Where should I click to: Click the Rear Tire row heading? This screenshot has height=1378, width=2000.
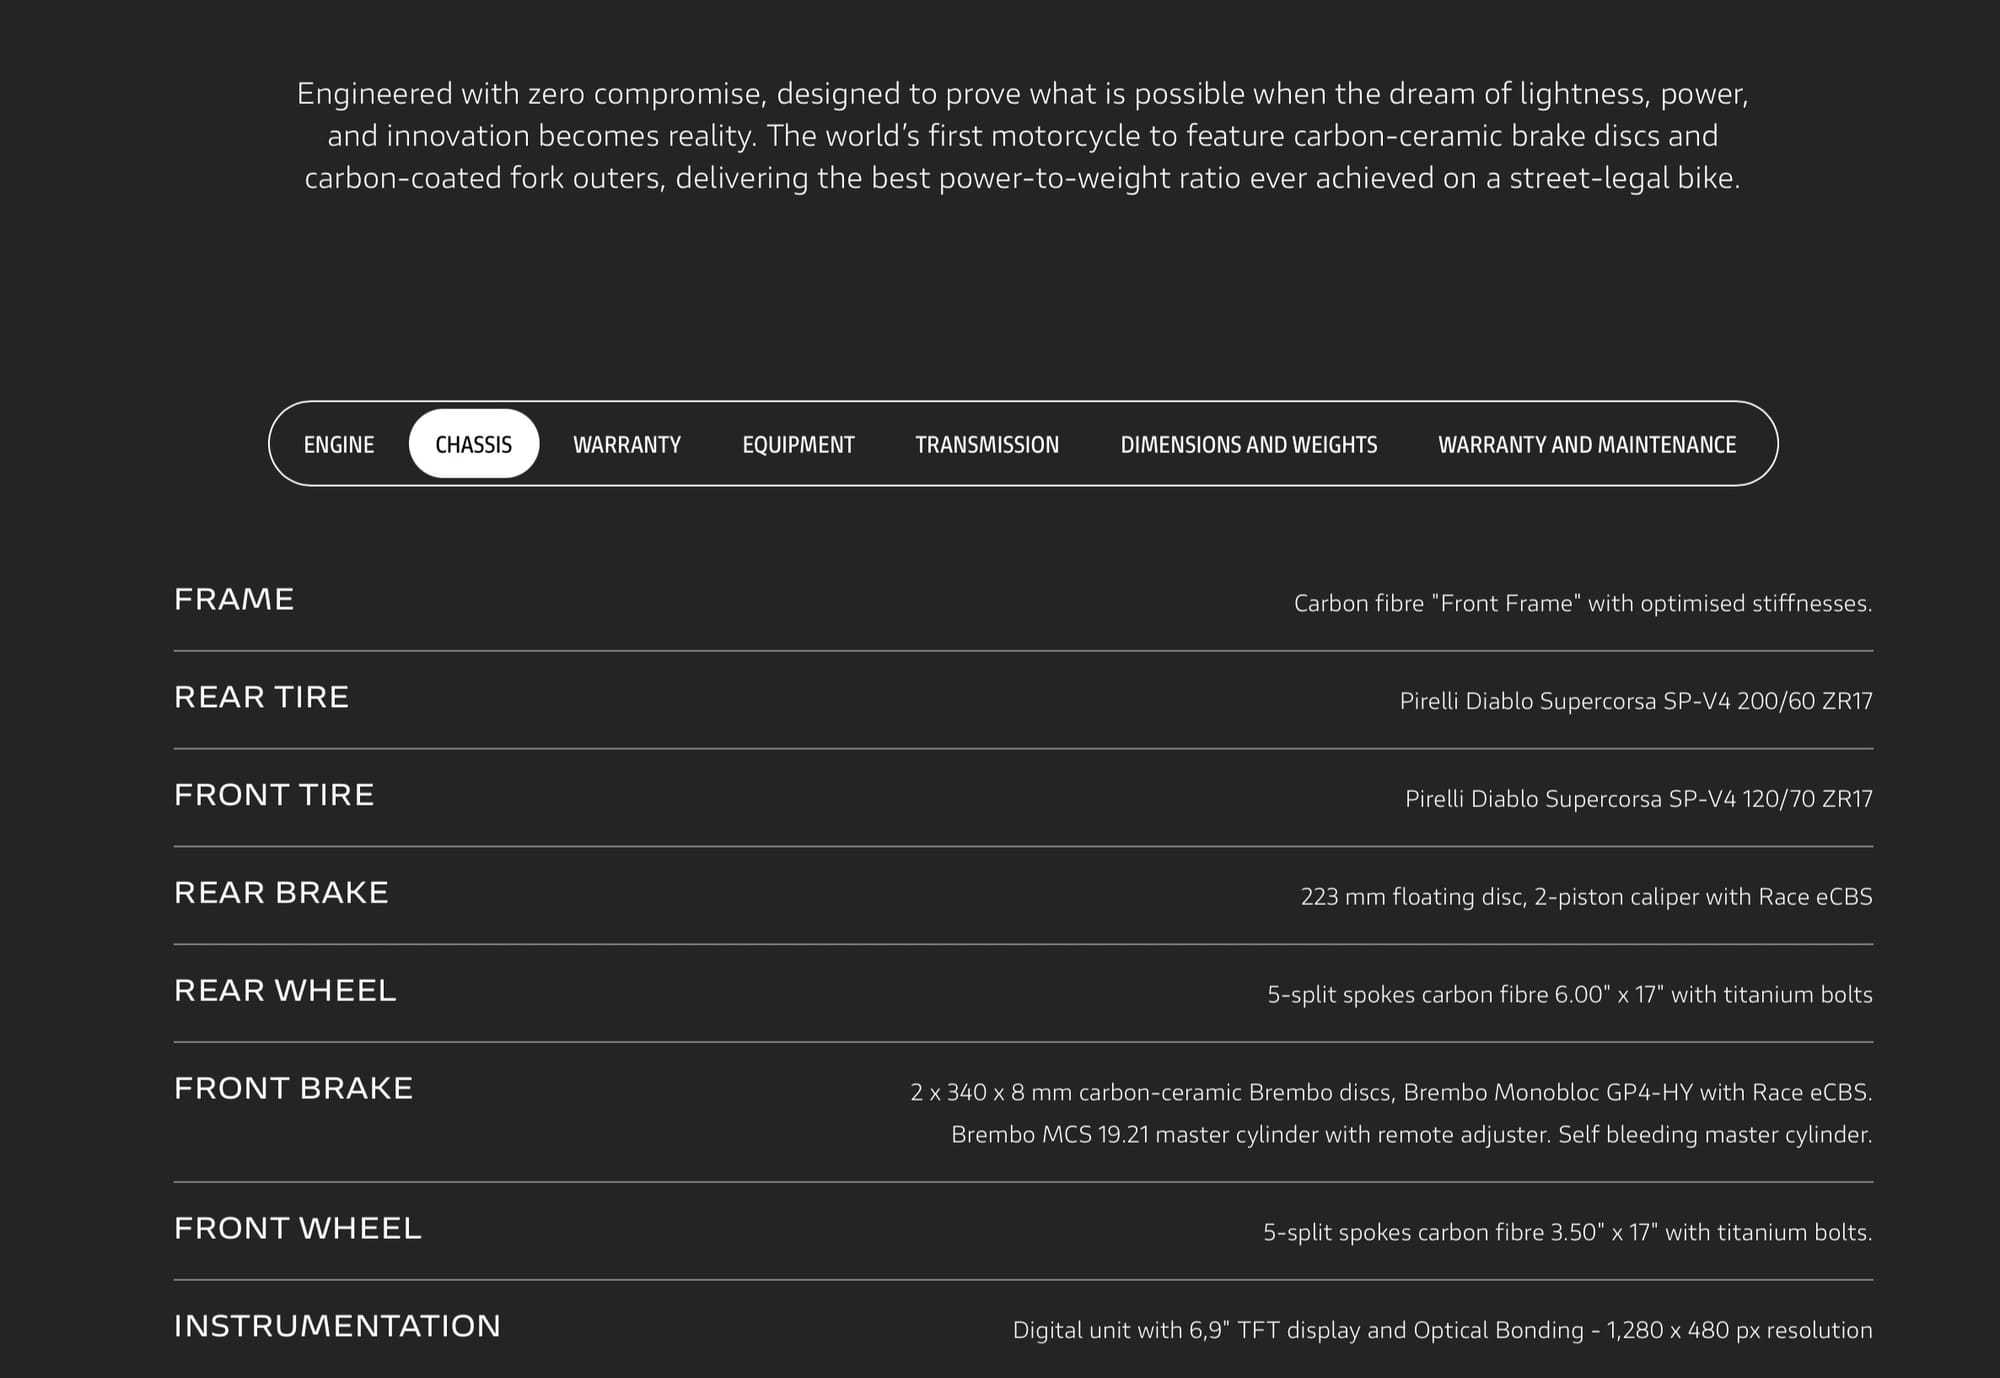click(x=261, y=697)
